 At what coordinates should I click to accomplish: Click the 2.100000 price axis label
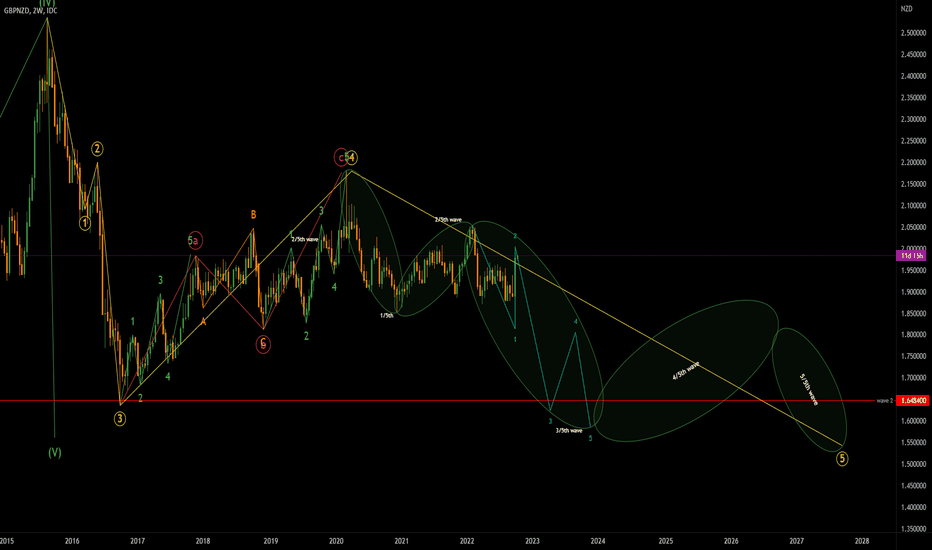913,206
